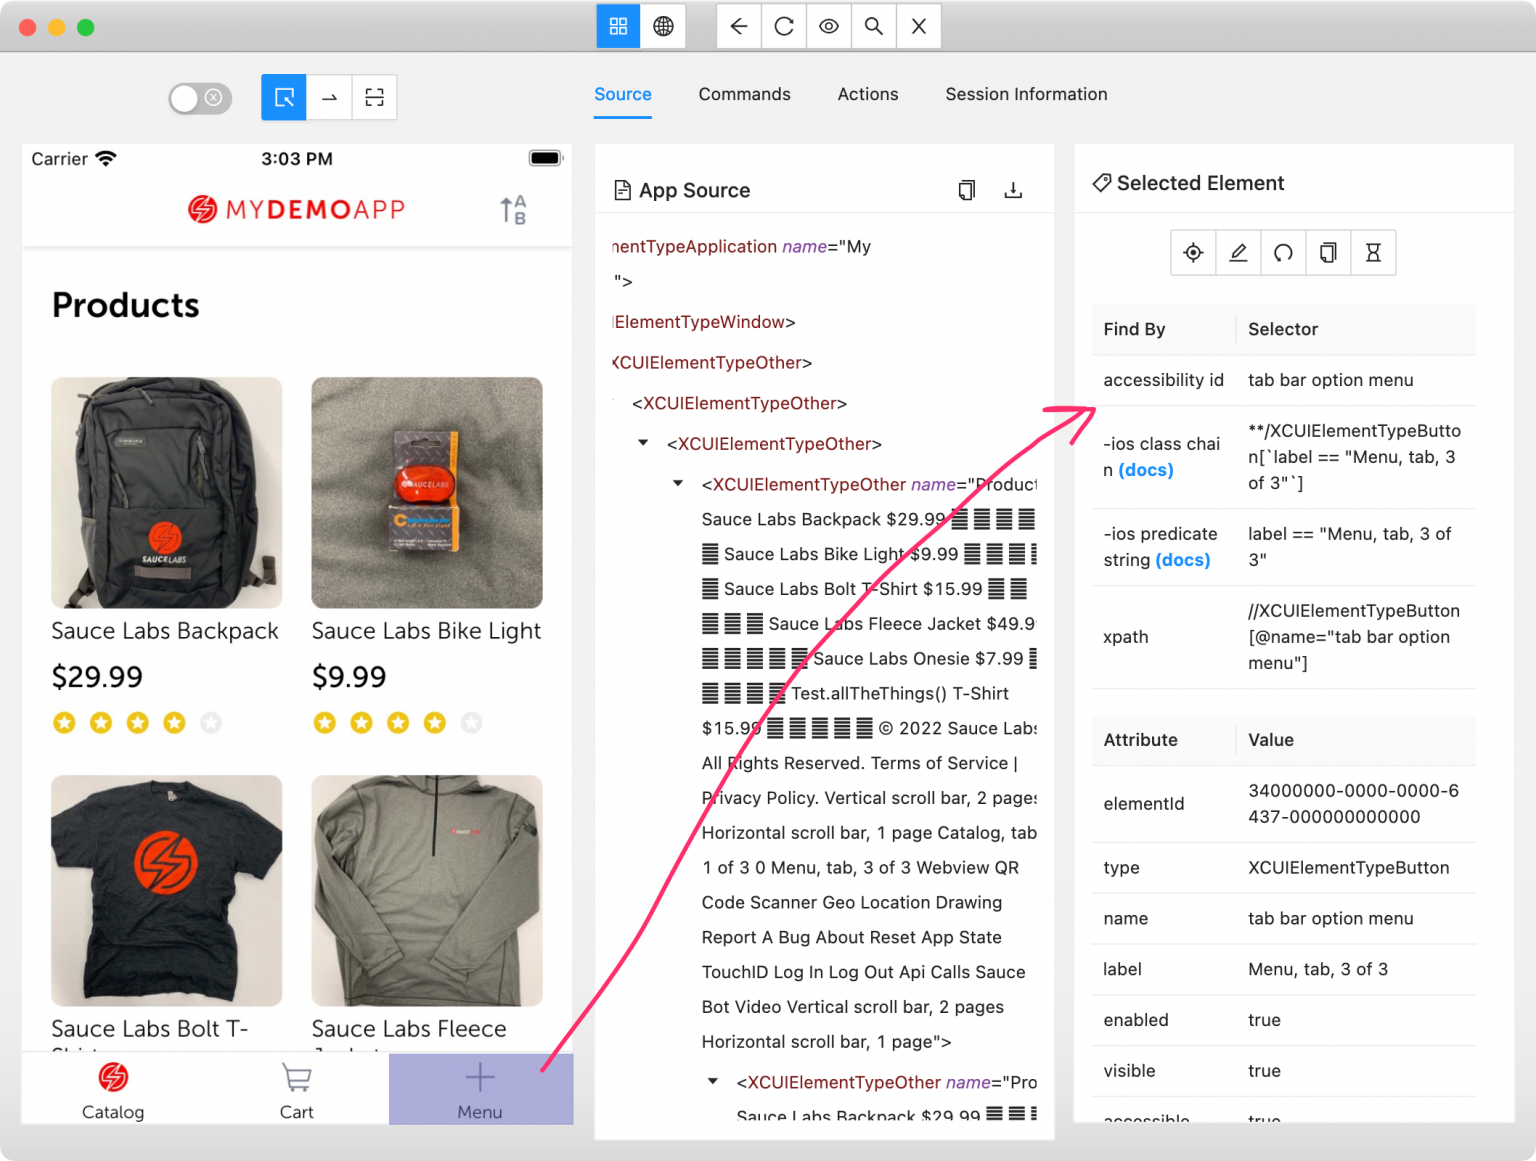1536x1161 pixels.
Task: Click the search for element magnifier icon
Action: (873, 27)
